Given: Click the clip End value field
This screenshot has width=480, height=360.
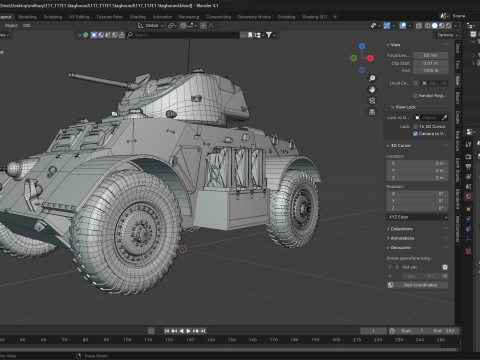Looking at the screenshot, I should tap(430, 70).
